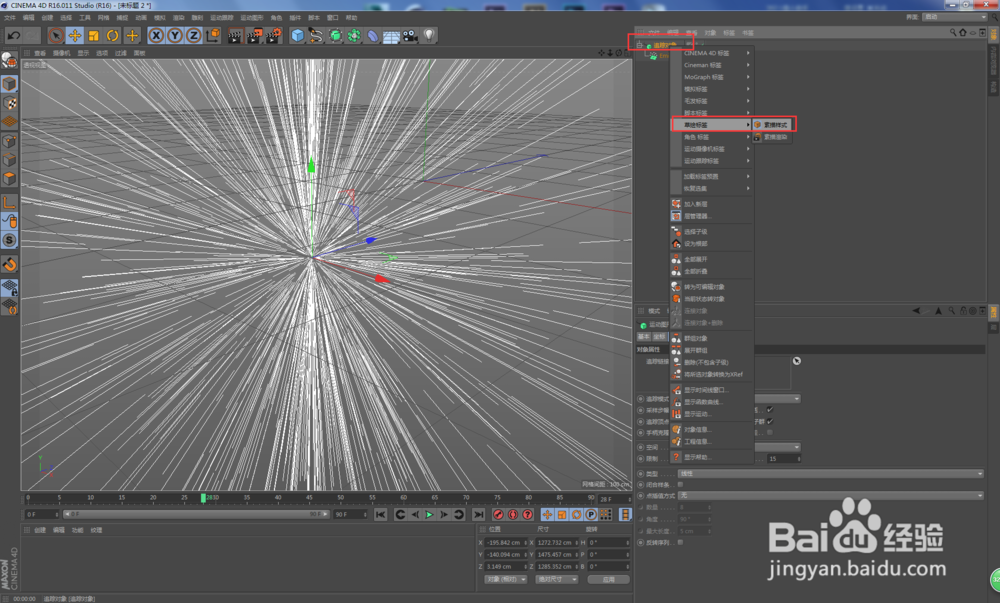Select 转为可编辑对象 in context menu
Screen dimensions: 1000x603
click(x=712, y=287)
